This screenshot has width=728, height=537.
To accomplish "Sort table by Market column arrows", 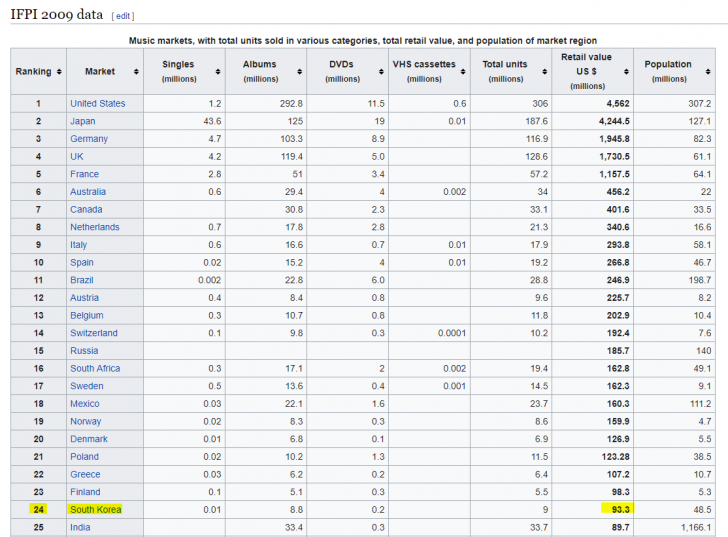I will coord(146,72).
